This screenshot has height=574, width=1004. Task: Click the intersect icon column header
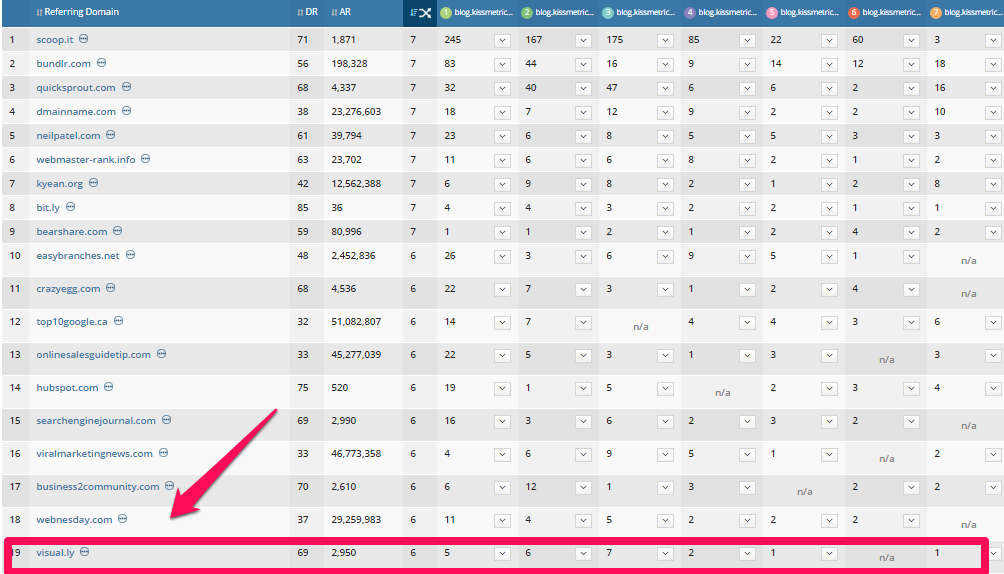pos(420,13)
